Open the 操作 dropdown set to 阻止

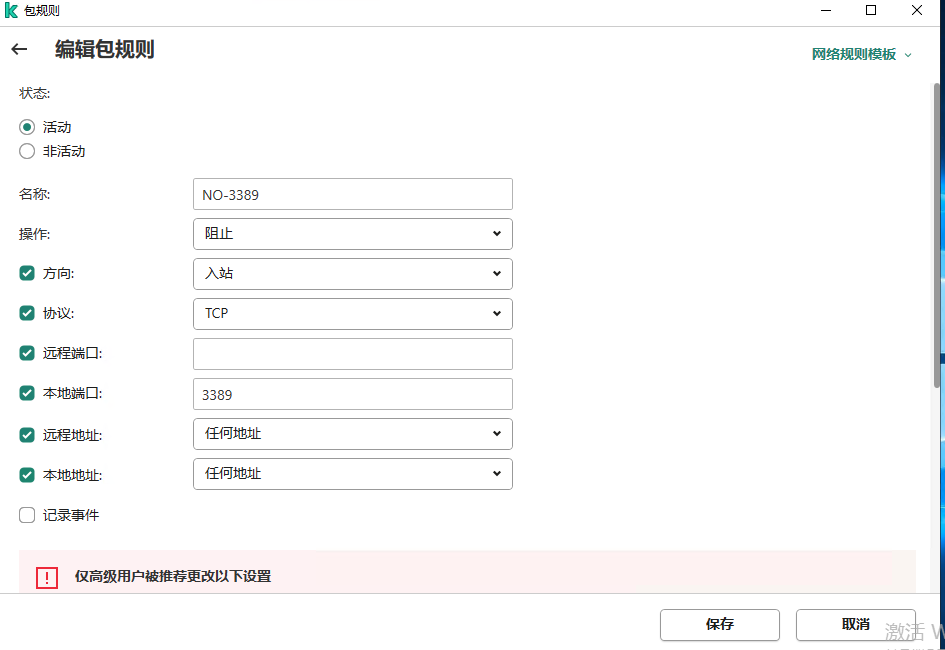click(352, 234)
